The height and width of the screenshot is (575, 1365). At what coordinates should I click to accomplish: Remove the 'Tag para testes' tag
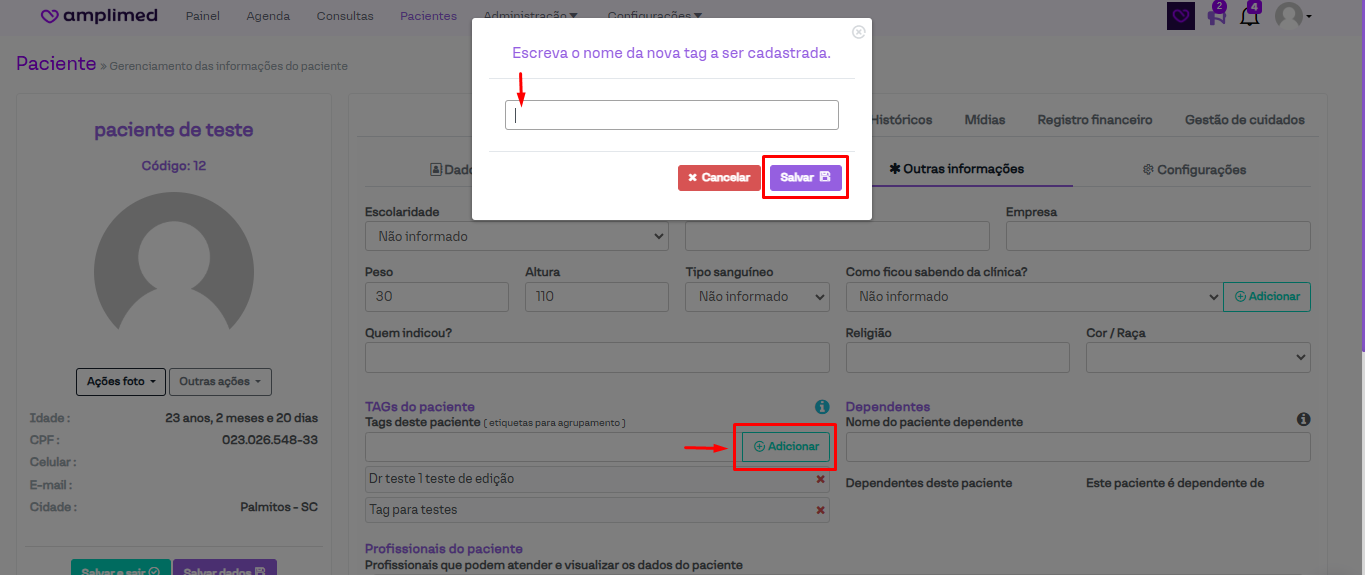coord(821,510)
